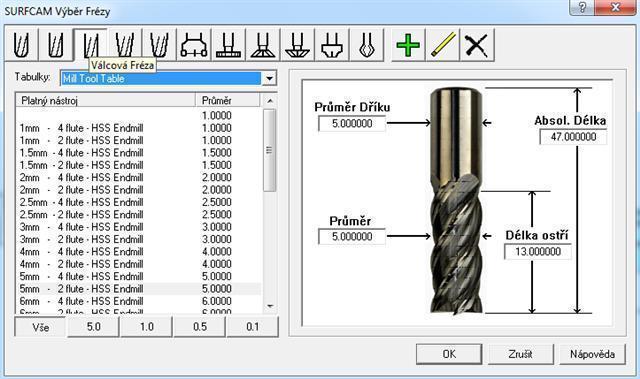640x379 pixels.
Task: Delete tool using the black X icon
Action: (477, 44)
